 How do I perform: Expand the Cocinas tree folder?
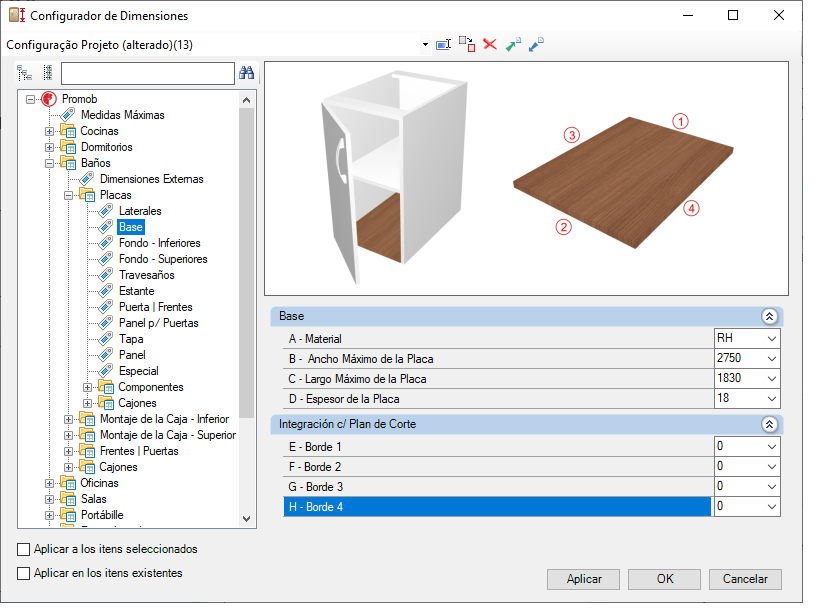point(49,131)
